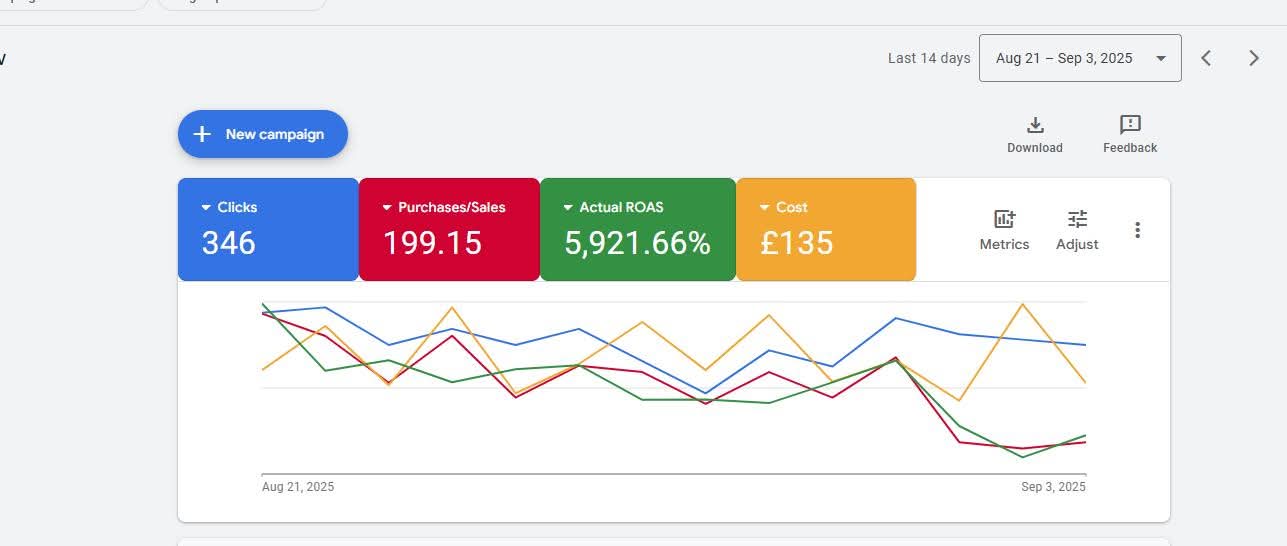This screenshot has height=546, width=1287.
Task: Click the Download icon
Action: click(x=1035, y=125)
